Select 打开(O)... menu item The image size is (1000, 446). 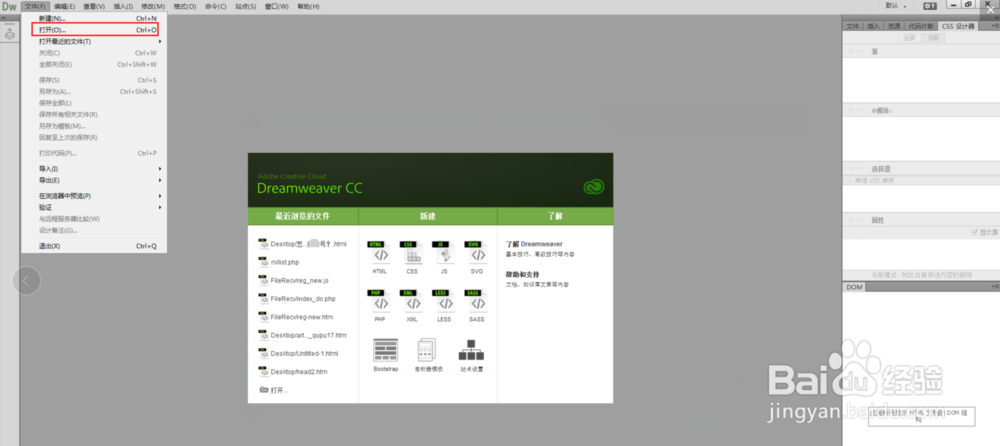(x=94, y=30)
